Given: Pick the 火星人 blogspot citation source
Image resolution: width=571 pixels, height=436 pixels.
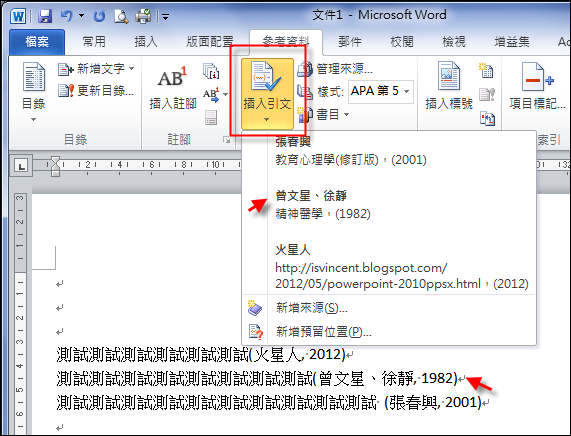Looking at the screenshot, I should pyautogui.click(x=389, y=267).
